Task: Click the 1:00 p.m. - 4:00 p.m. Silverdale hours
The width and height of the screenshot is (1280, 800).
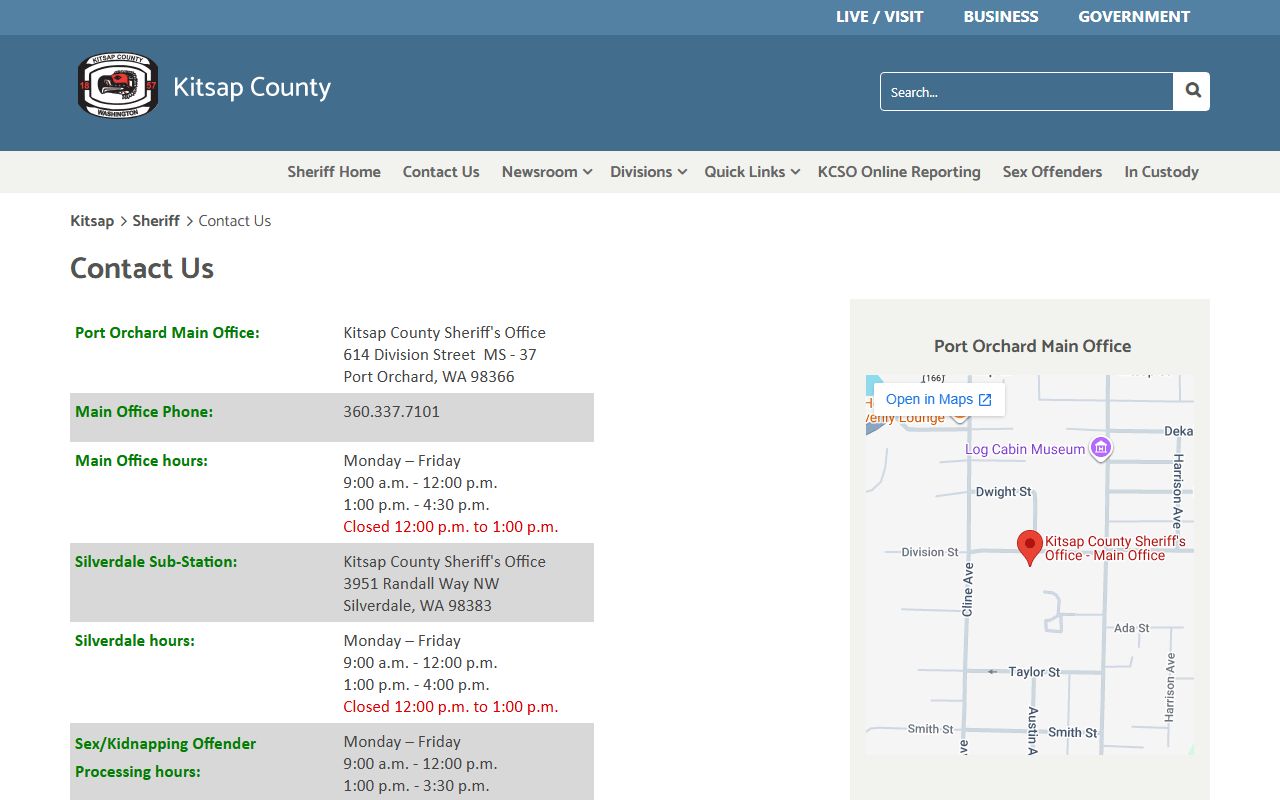Action: (x=416, y=684)
